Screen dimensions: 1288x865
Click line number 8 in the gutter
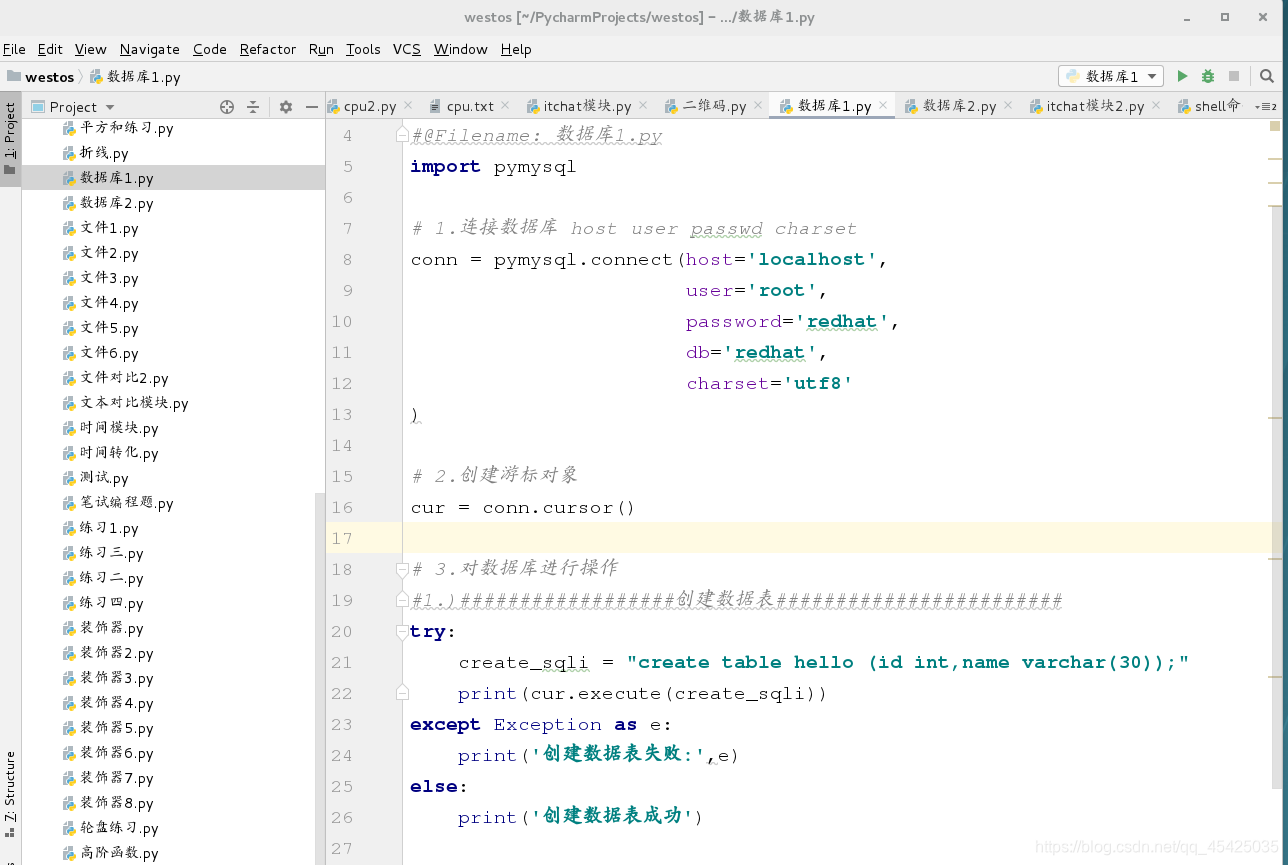(347, 259)
